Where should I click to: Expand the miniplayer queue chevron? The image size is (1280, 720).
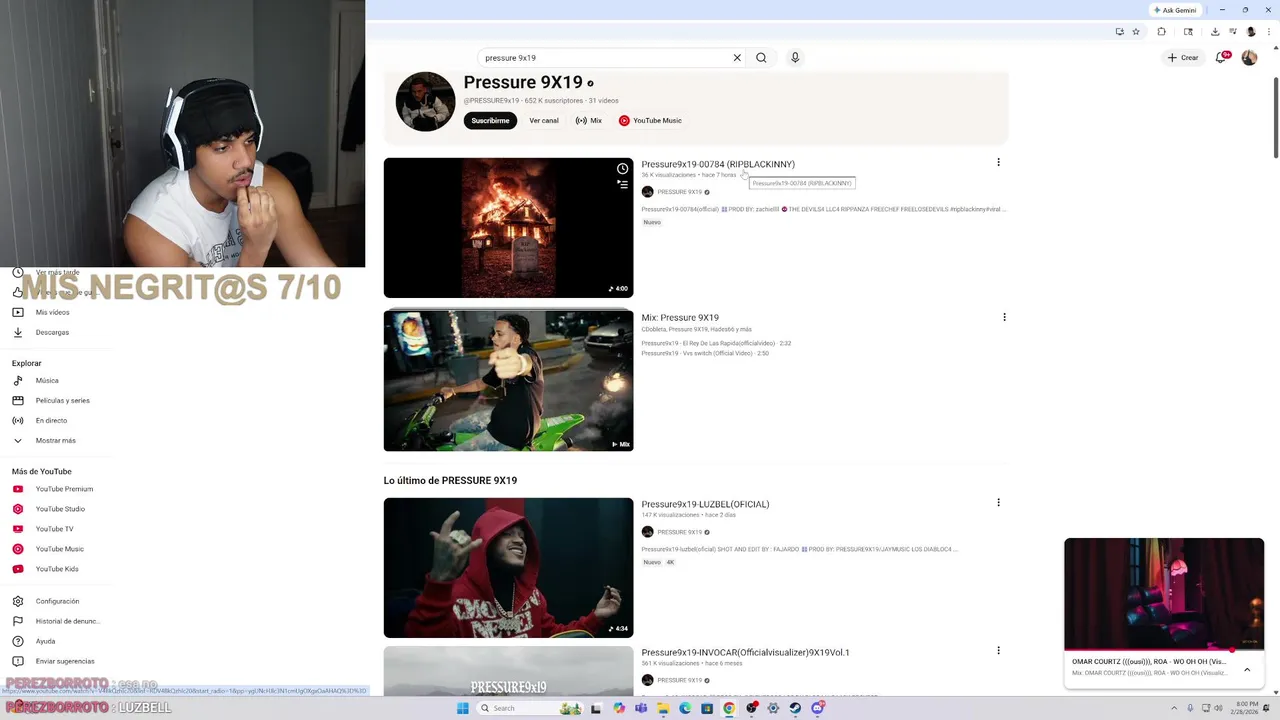[1247, 669]
